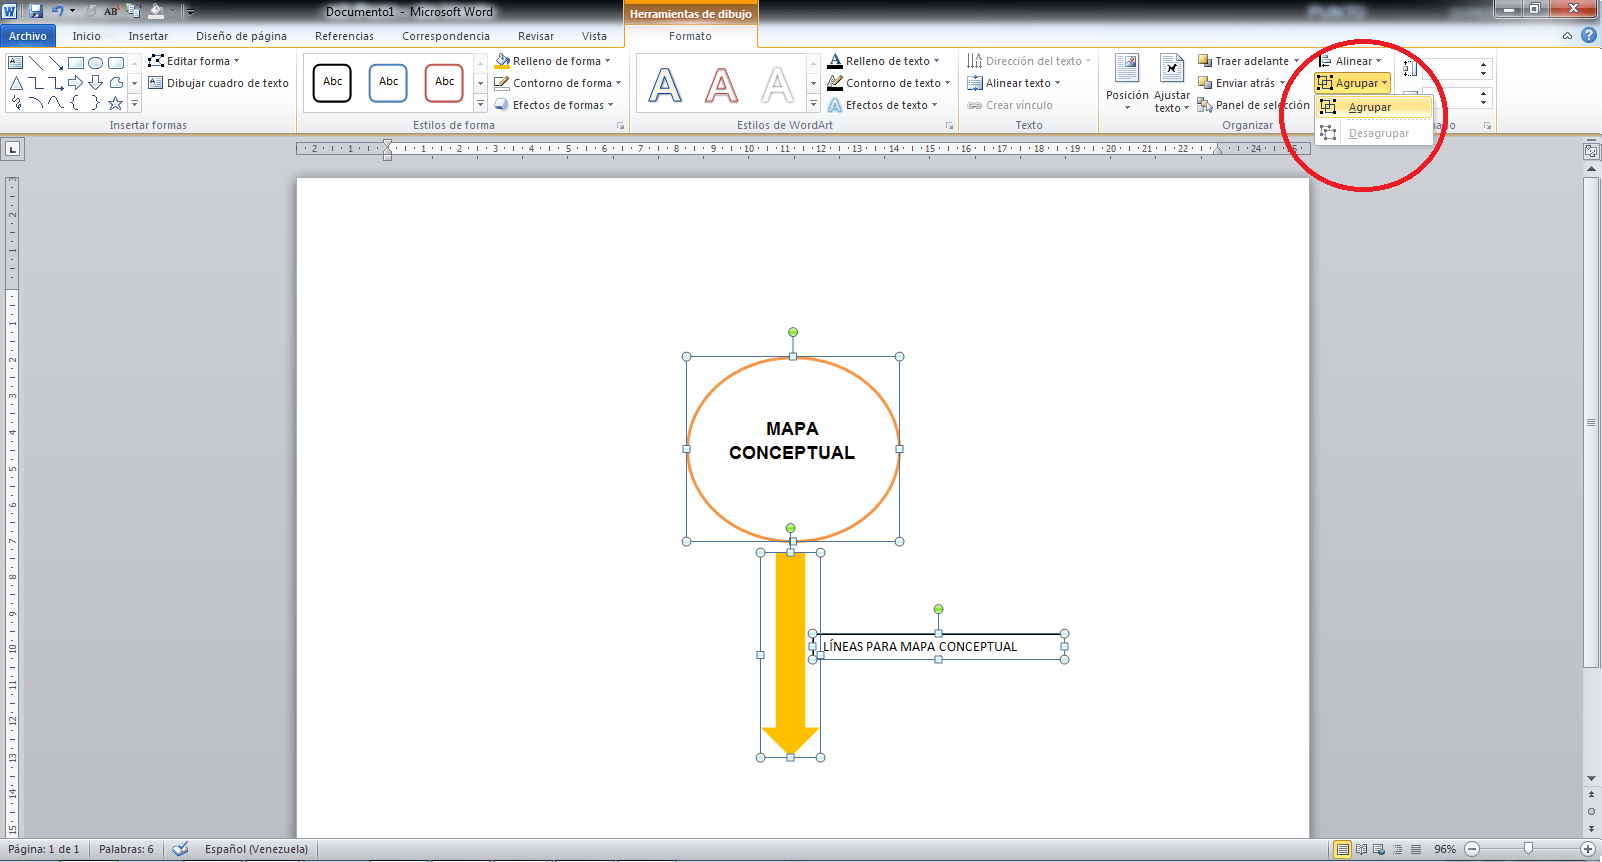The width and height of the screenshot is (1602, 862).
Task: Pick the arrow line shape
Action: coord(56,62)
